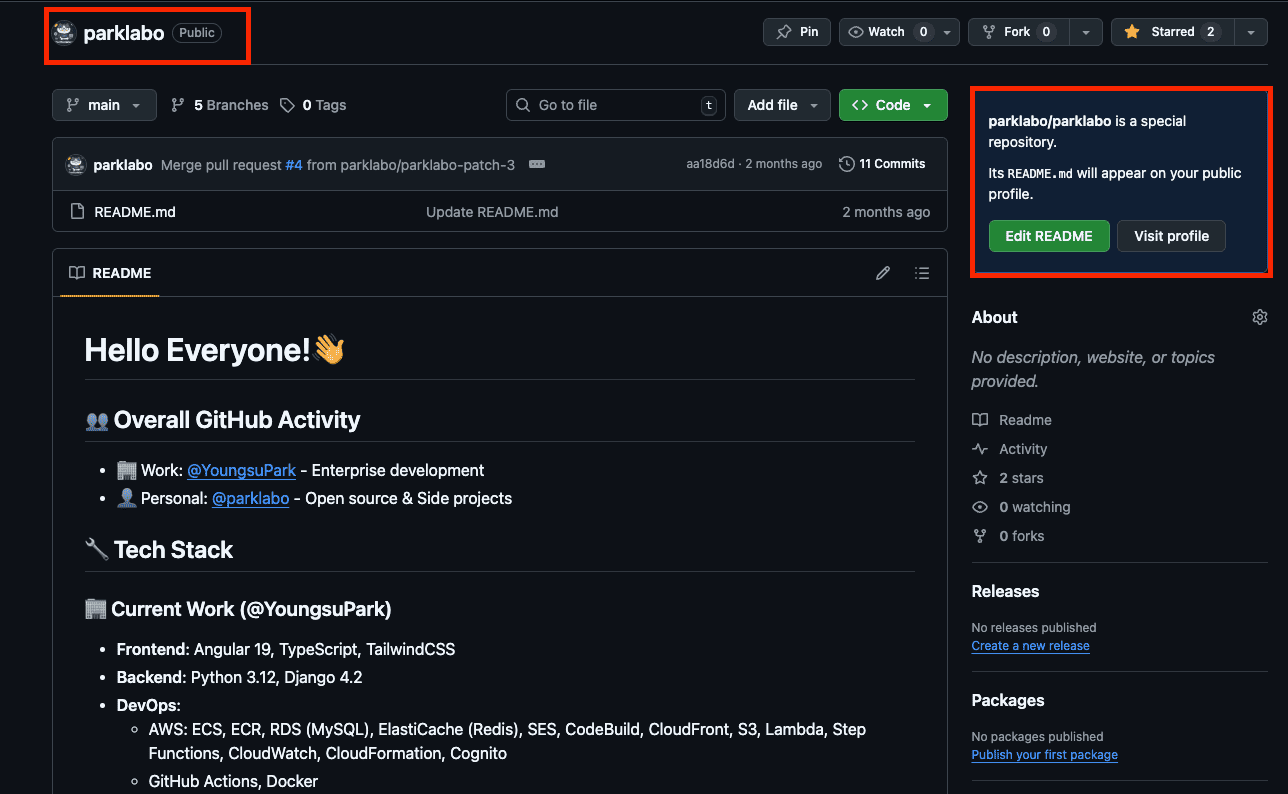This screenshot has width=1288, height=794.
Task: Click the Create a new release link
Action: [1030, 646]
